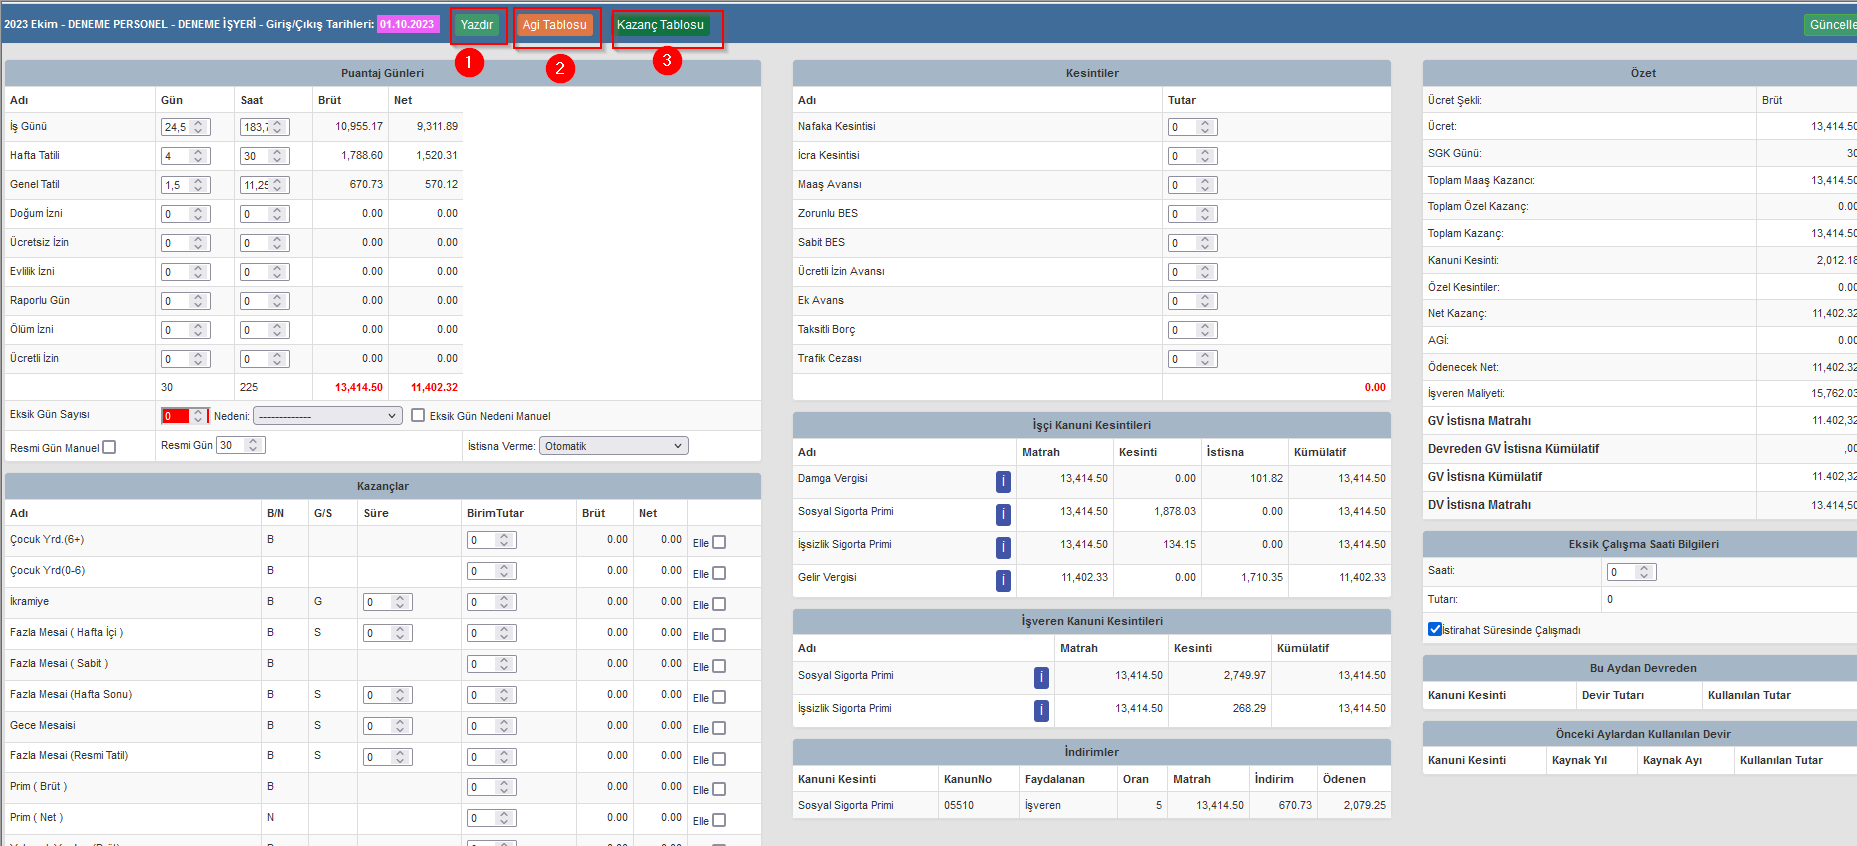1857x846 pixels.
Task: Open the İşveren Sosyal Sigorta Primi info icon
Action: click(1041, 678)
